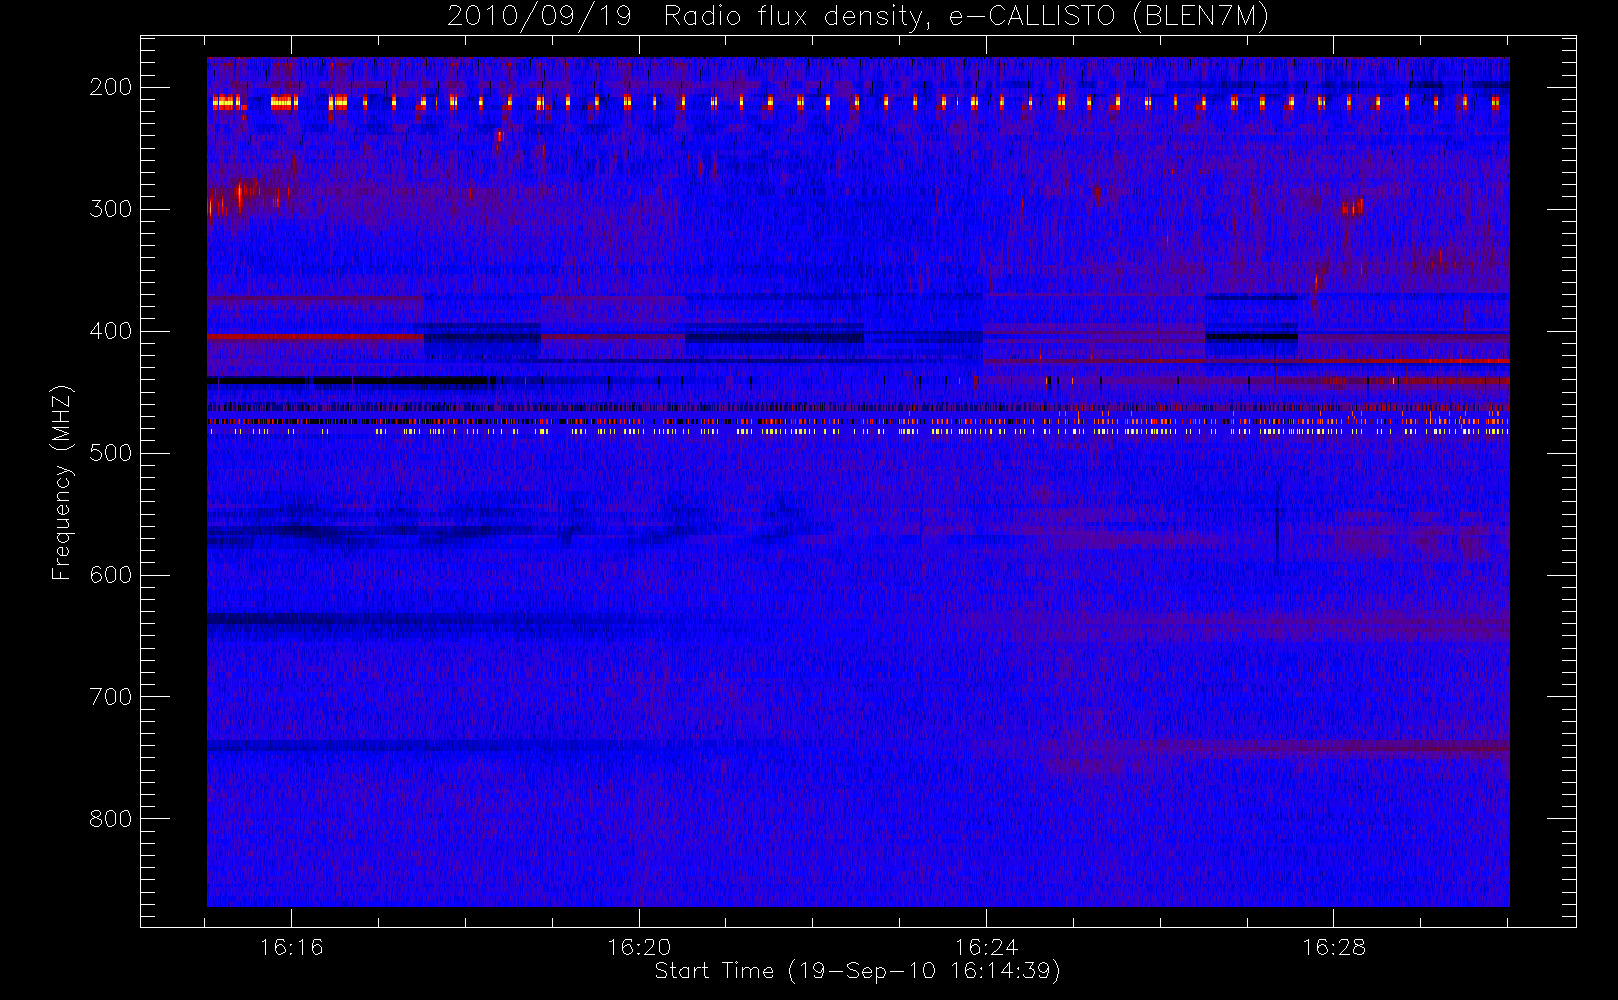1618x1000 pixels.
Task: Click the 500 frequency tick label
Action: point(111,453)
